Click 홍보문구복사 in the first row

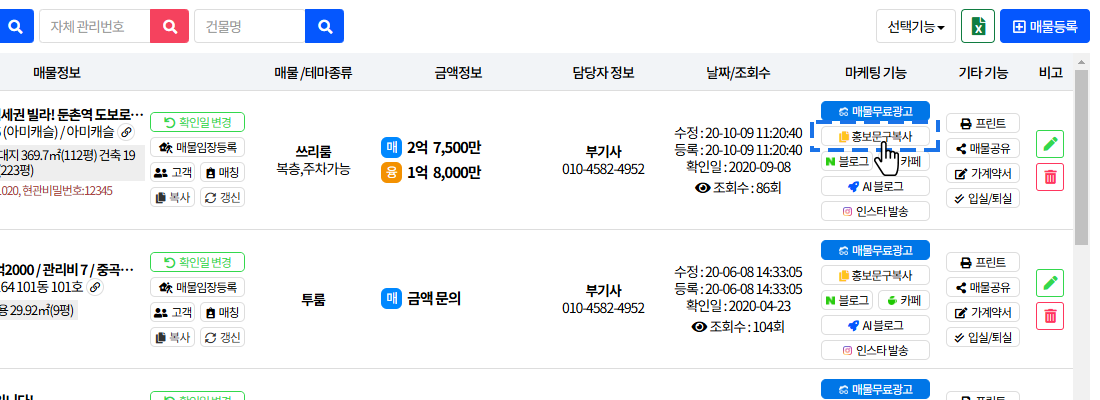[x=876, y=136]
